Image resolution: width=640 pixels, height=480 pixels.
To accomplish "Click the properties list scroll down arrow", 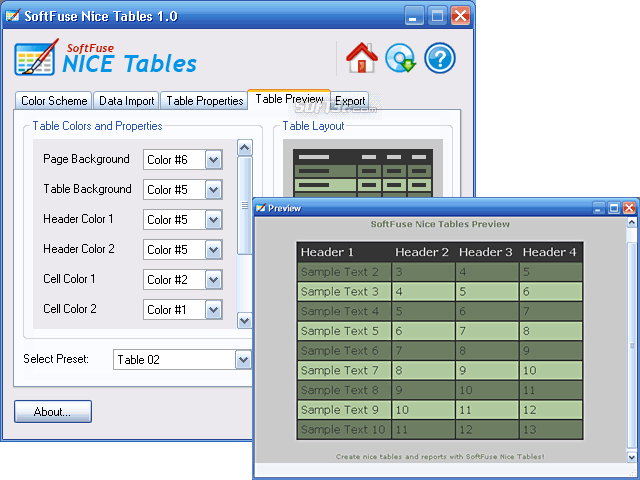I will pyautogui.click(x=244, y=320).
